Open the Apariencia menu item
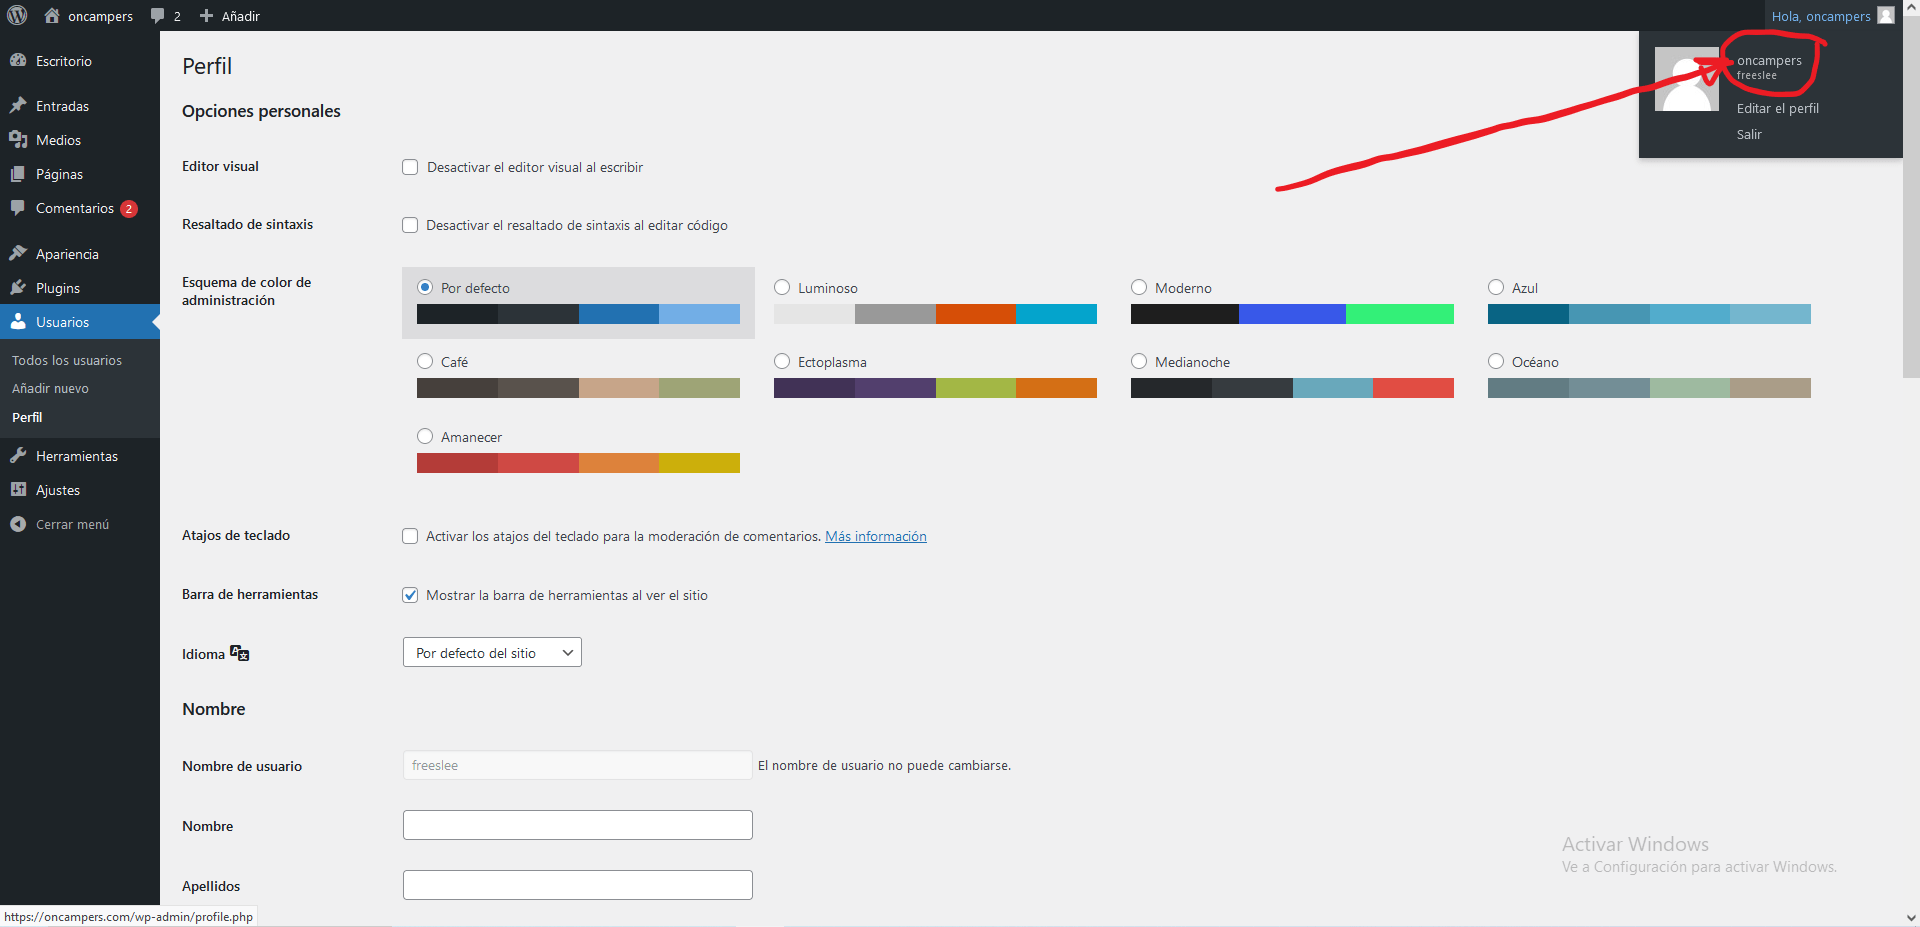The image size is (1920, 927). (80, 254)
